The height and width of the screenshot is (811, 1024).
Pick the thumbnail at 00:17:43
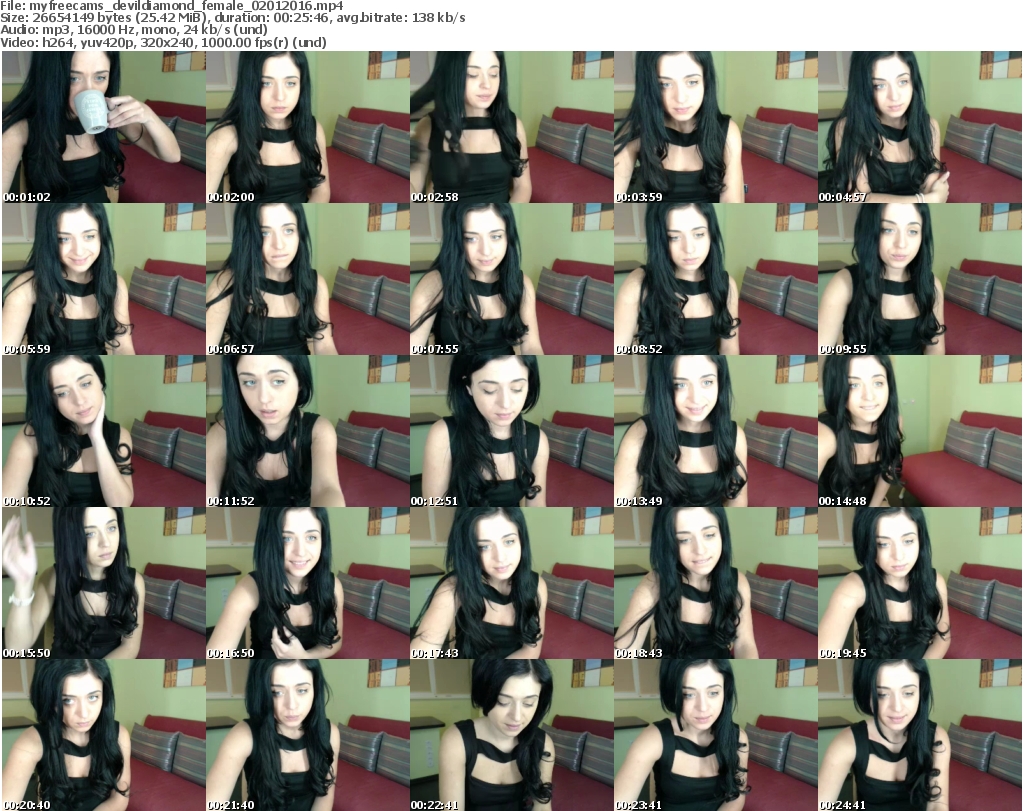pos(512,584)
